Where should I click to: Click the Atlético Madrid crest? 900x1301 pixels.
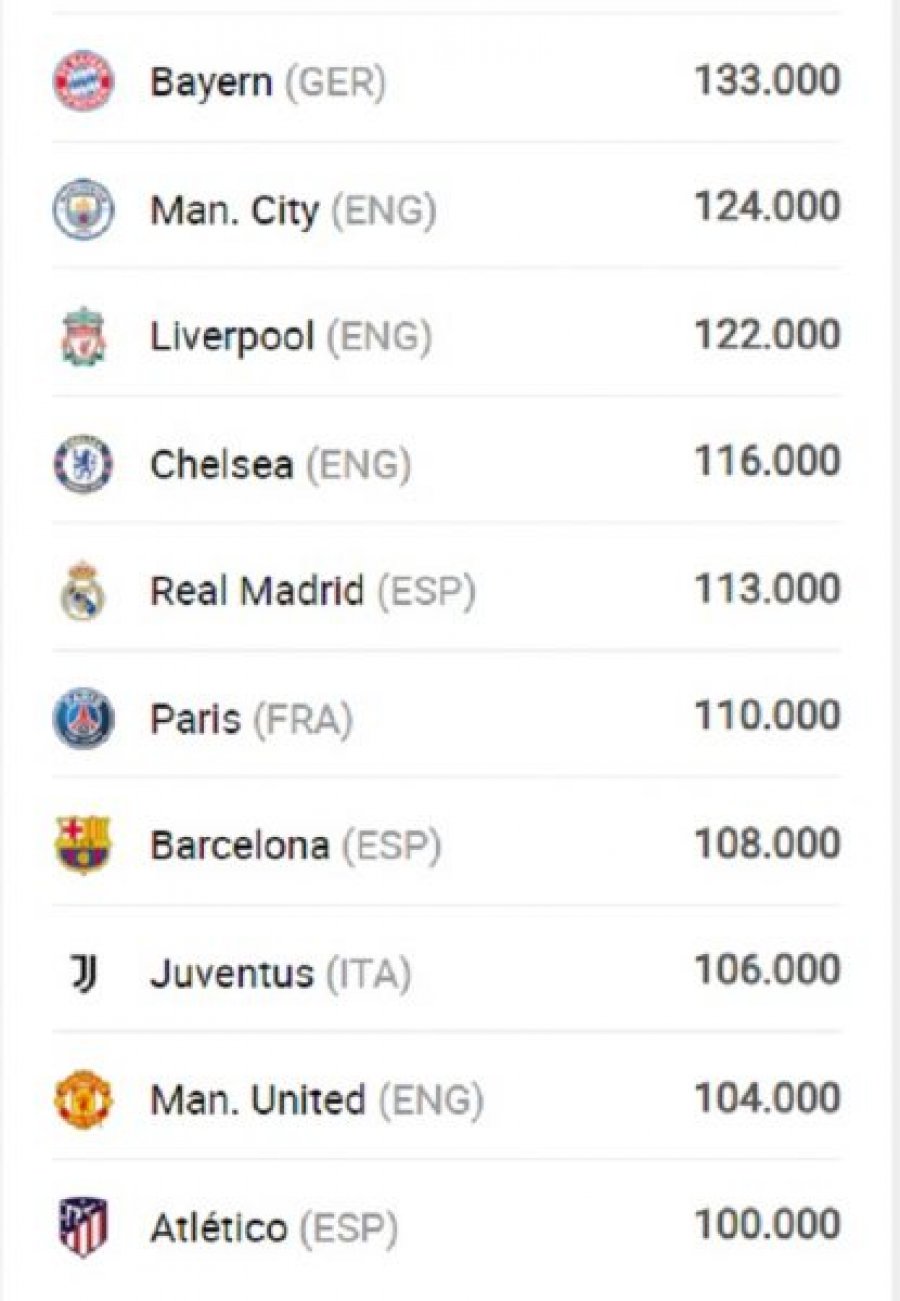click(x=83, y=1227)
